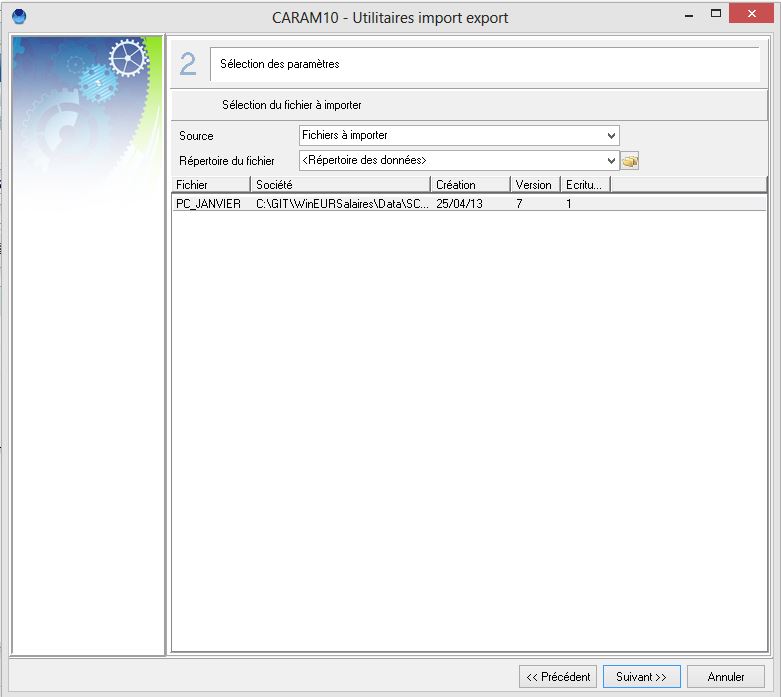
Task: Click the Ecritu... value 1 cell
Action: click(568, 203)
